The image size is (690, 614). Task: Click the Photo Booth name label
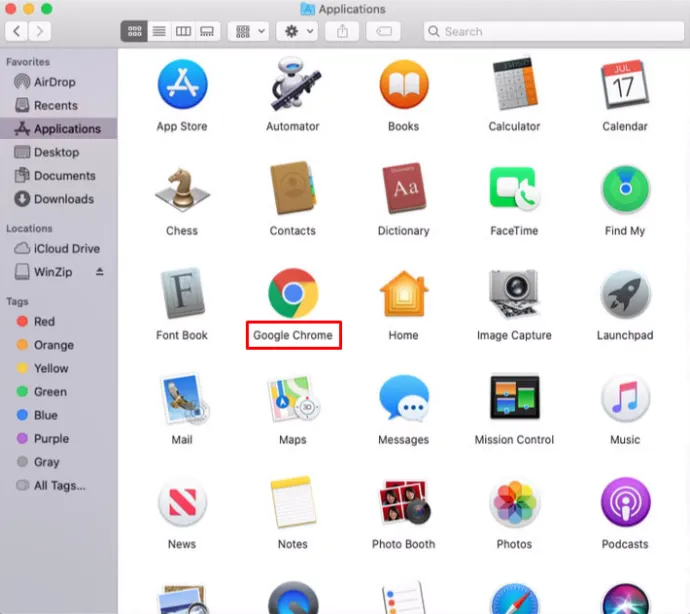404,544
